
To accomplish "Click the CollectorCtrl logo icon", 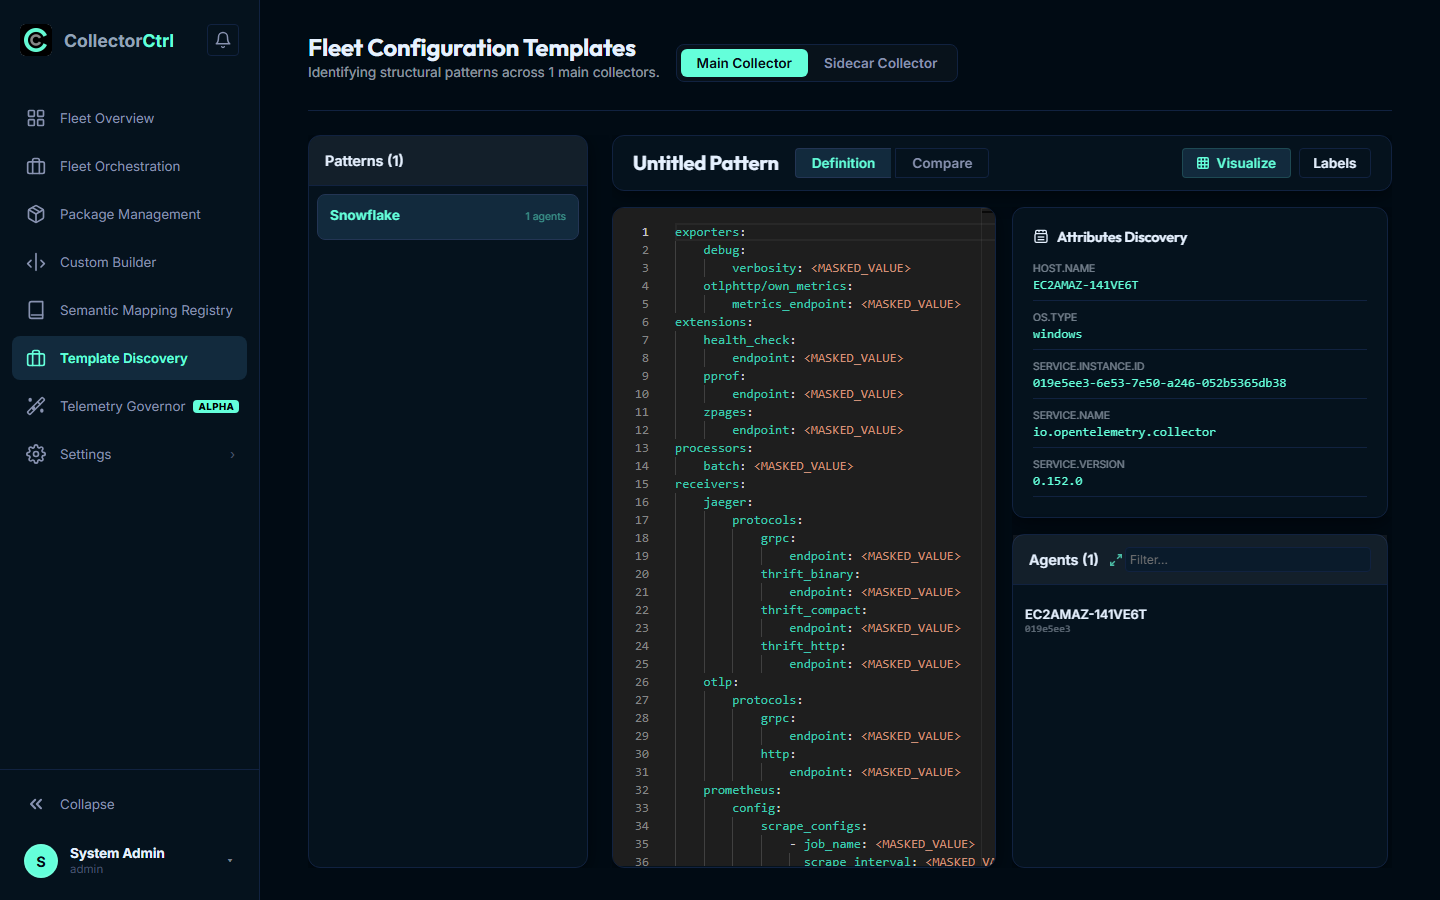I will tap(36, 40).
